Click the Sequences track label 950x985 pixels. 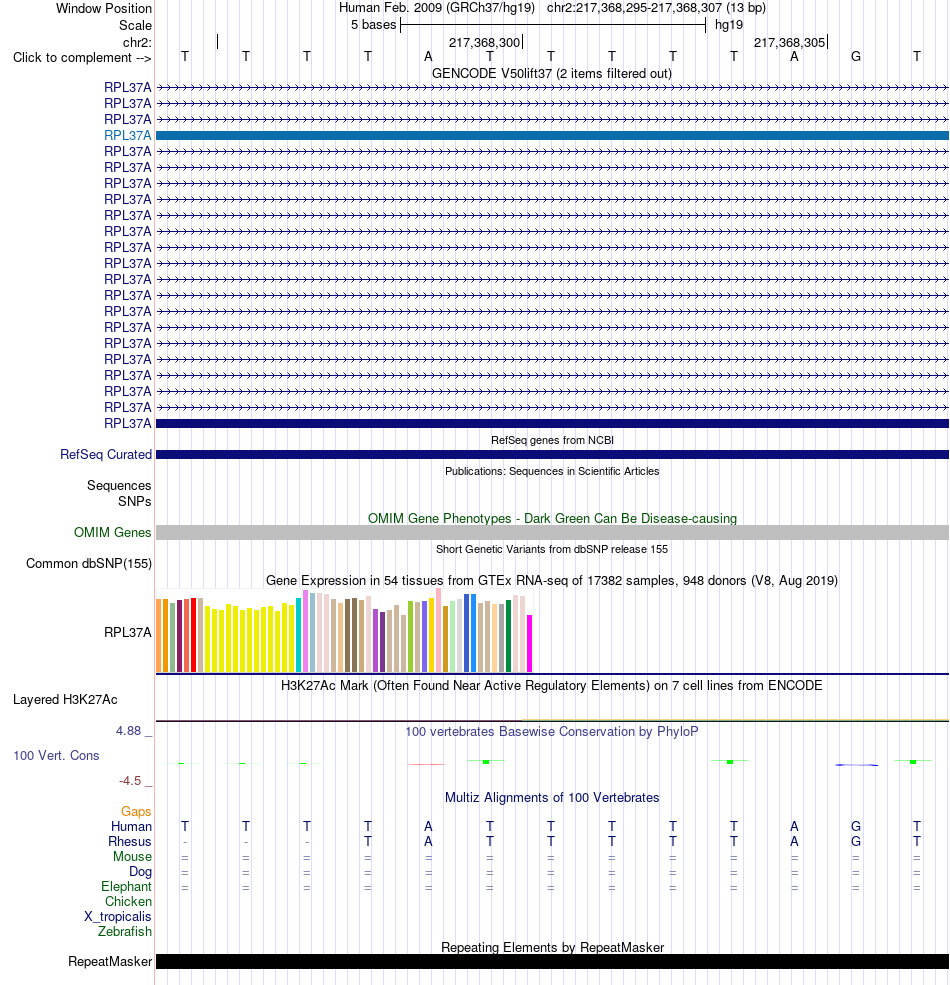click(x=119, y=485)
